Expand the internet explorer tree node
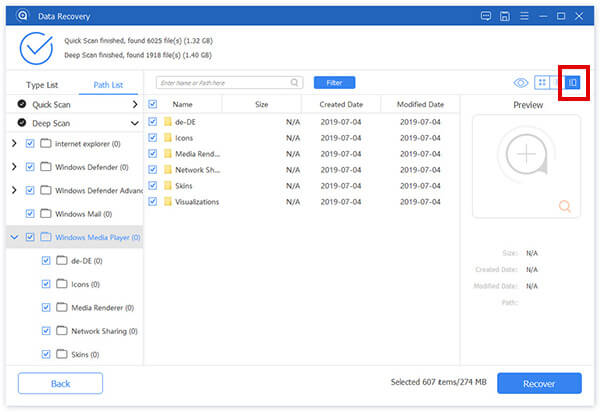 (x=14, y=143)
